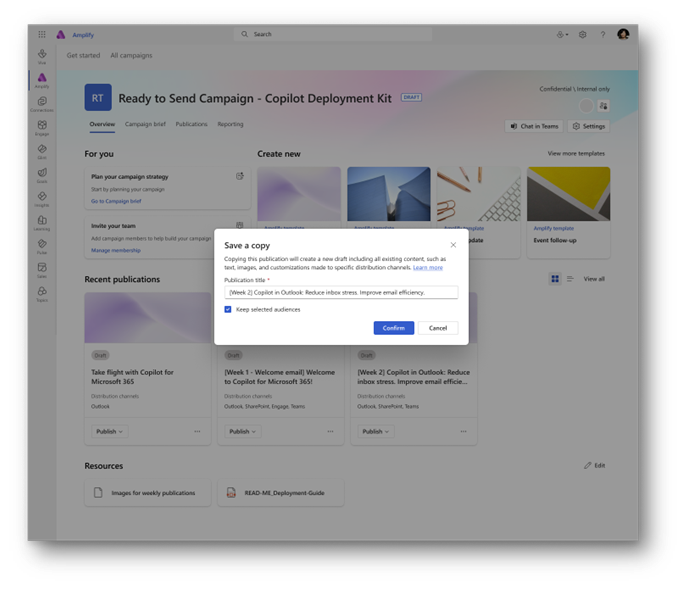Click View more templates link
The height and width of the screenshot is (593, 687).
point(576,153)
